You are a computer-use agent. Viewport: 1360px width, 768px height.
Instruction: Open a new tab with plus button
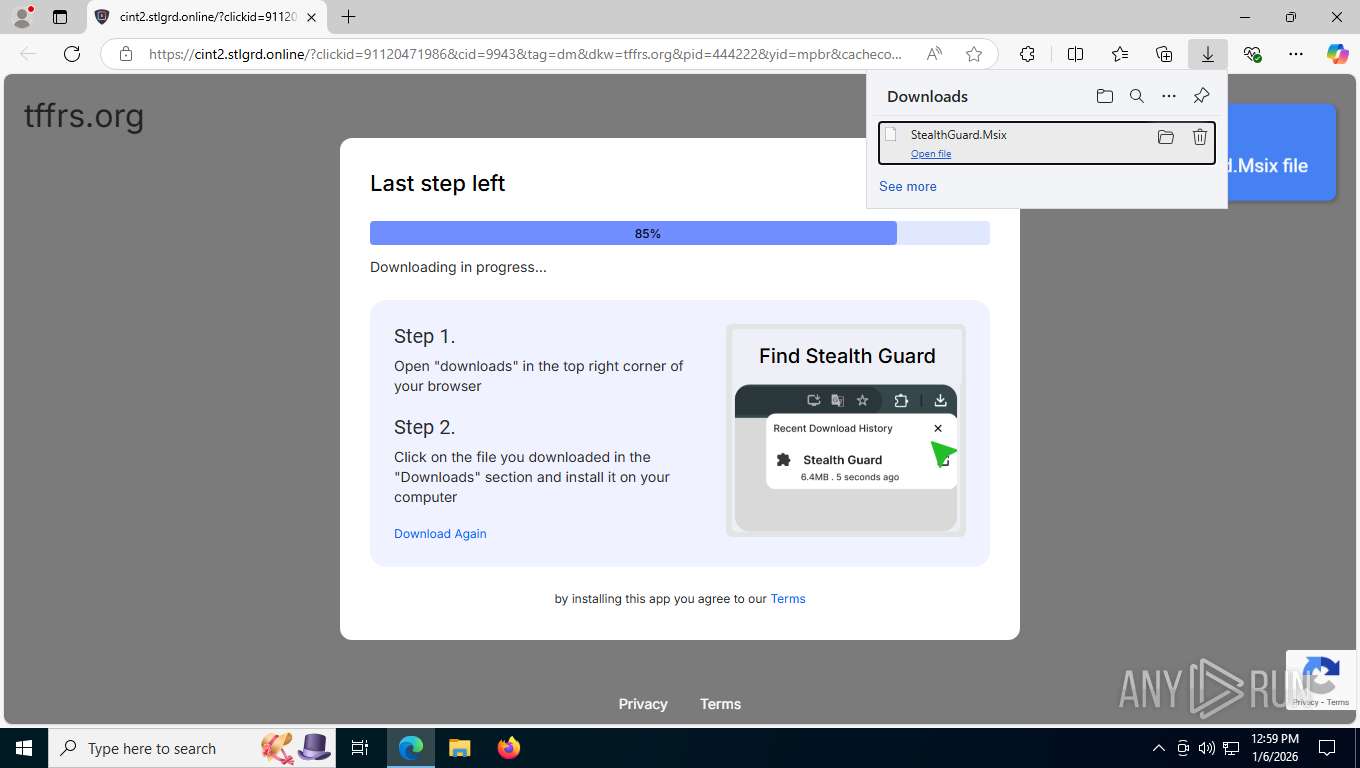pyautogui.click(x=348, y=17)
